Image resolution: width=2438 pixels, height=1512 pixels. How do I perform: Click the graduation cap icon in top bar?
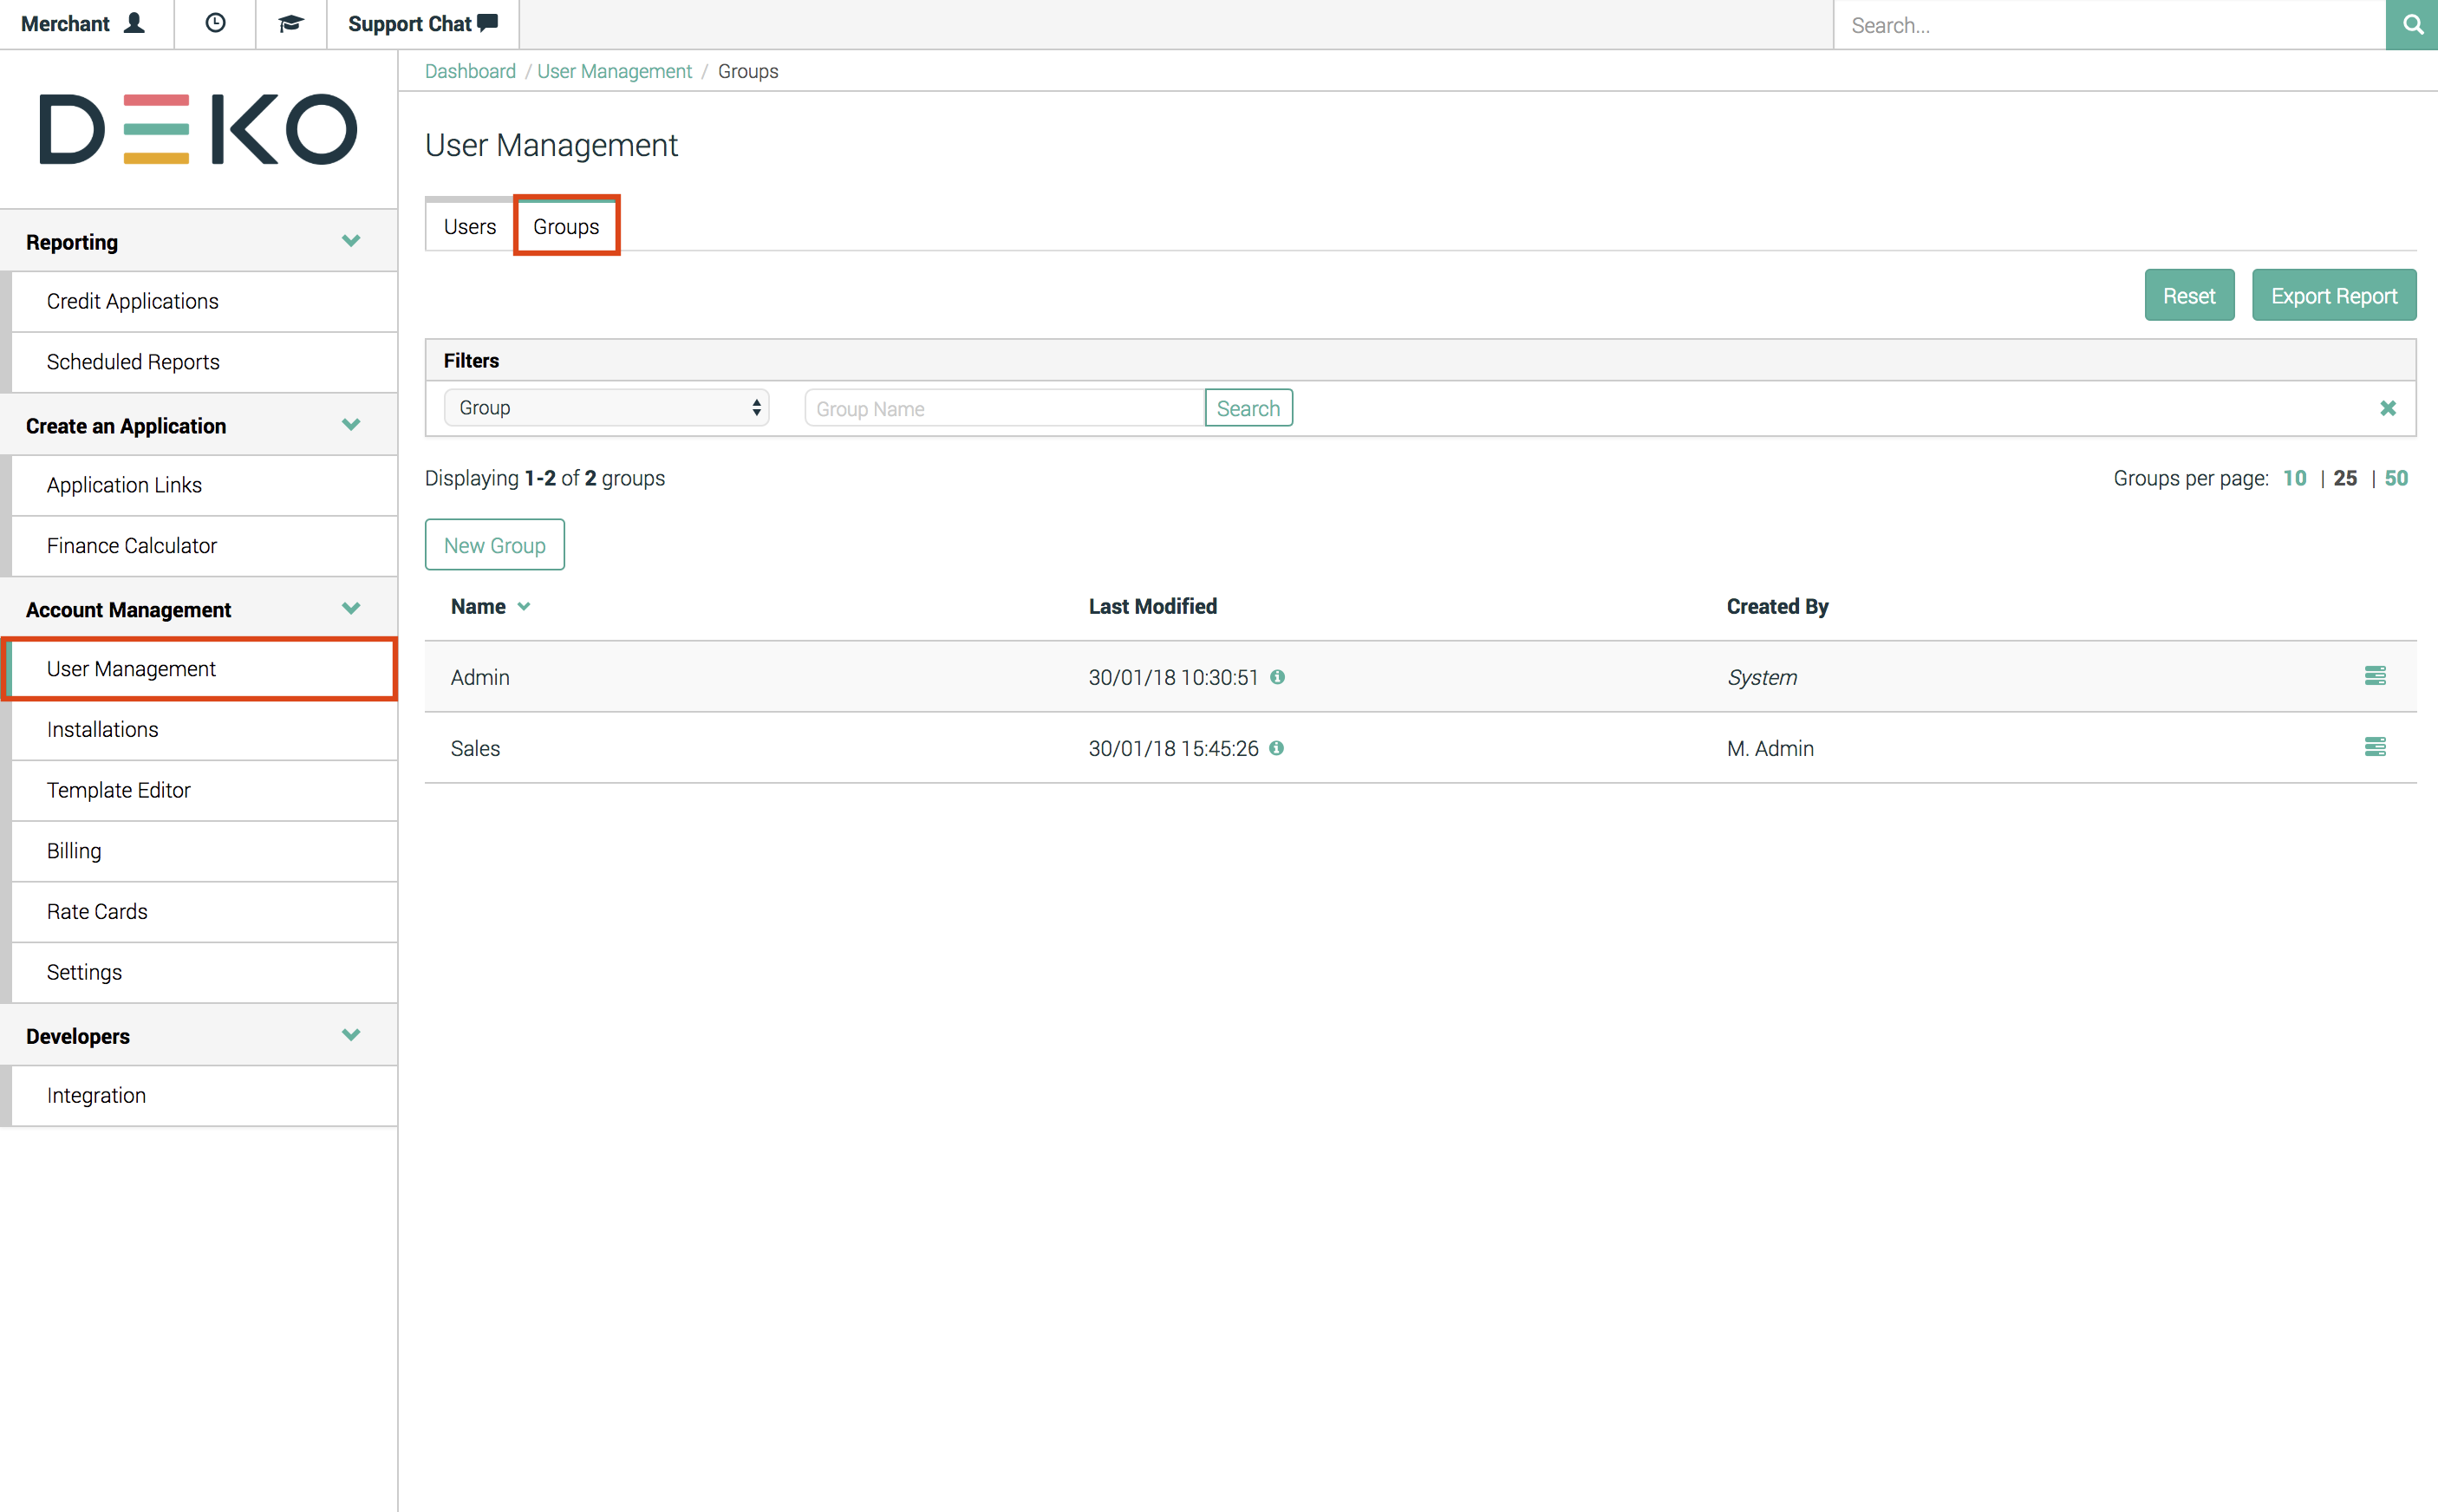coord(290,24)
